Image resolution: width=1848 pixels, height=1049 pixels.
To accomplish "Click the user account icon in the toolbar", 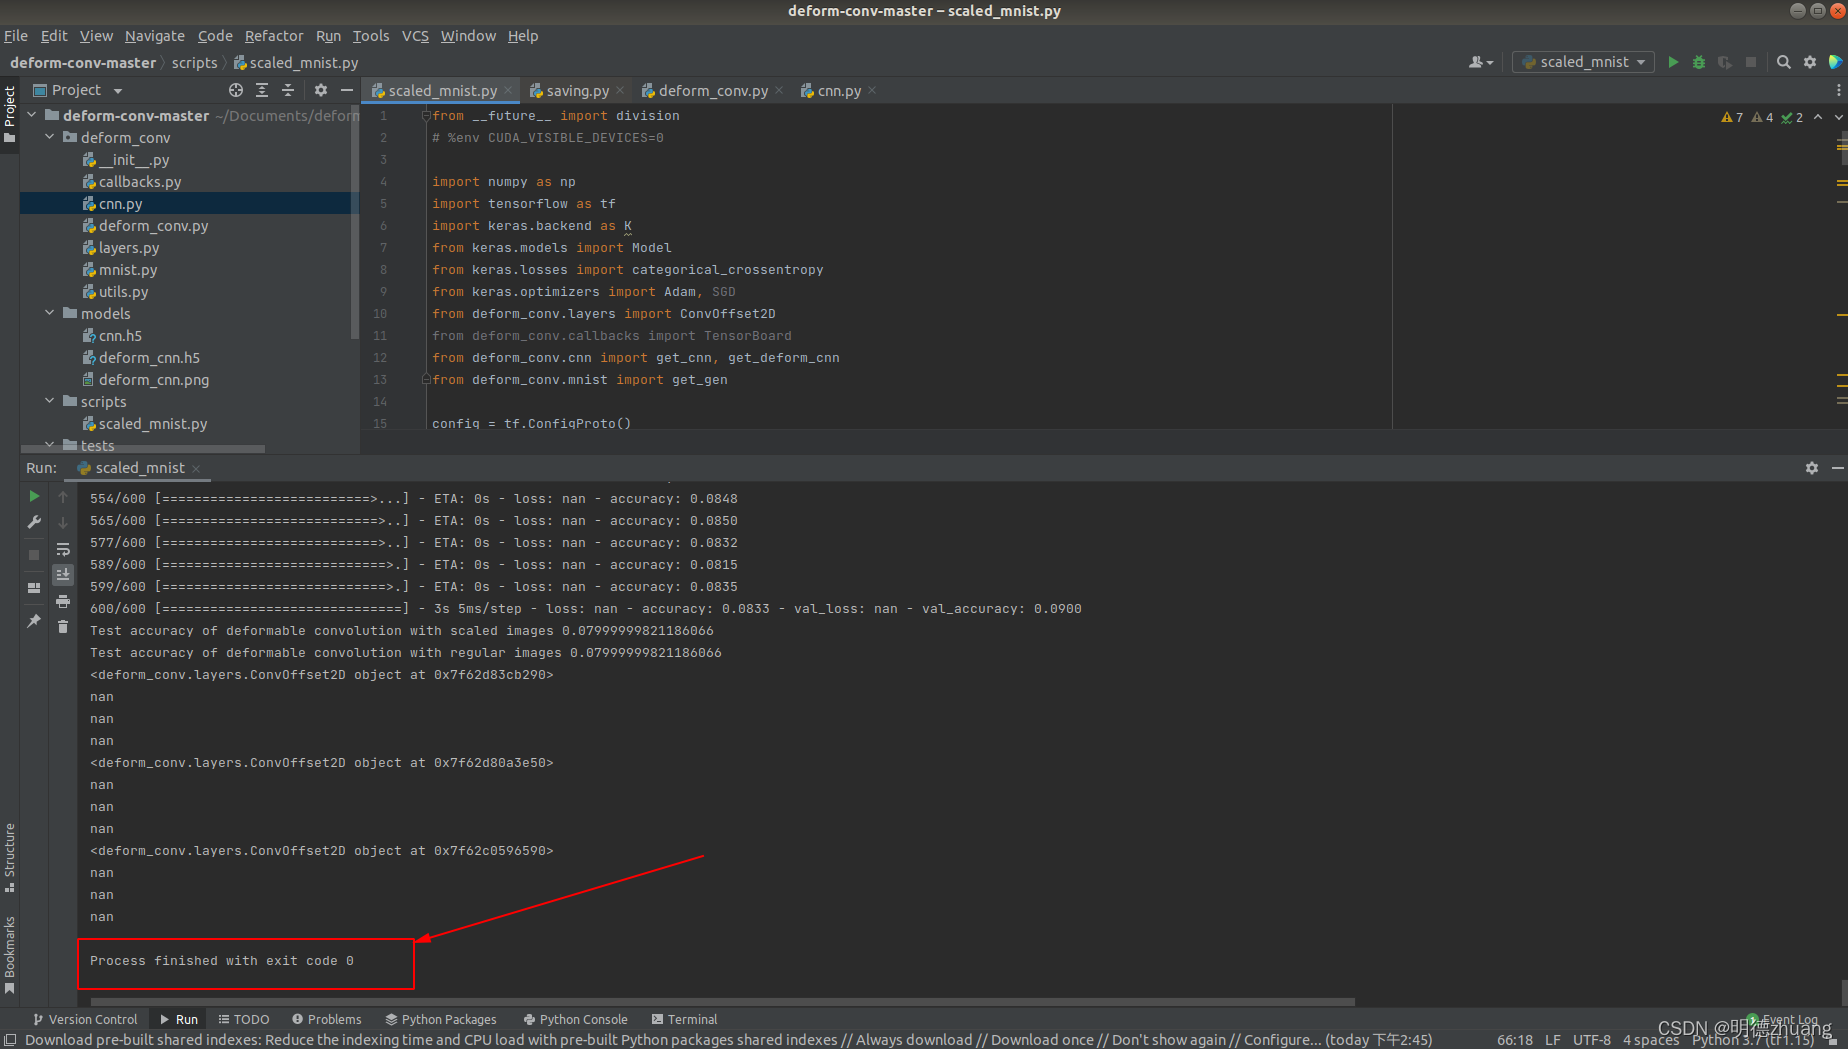I will 1480,62.
